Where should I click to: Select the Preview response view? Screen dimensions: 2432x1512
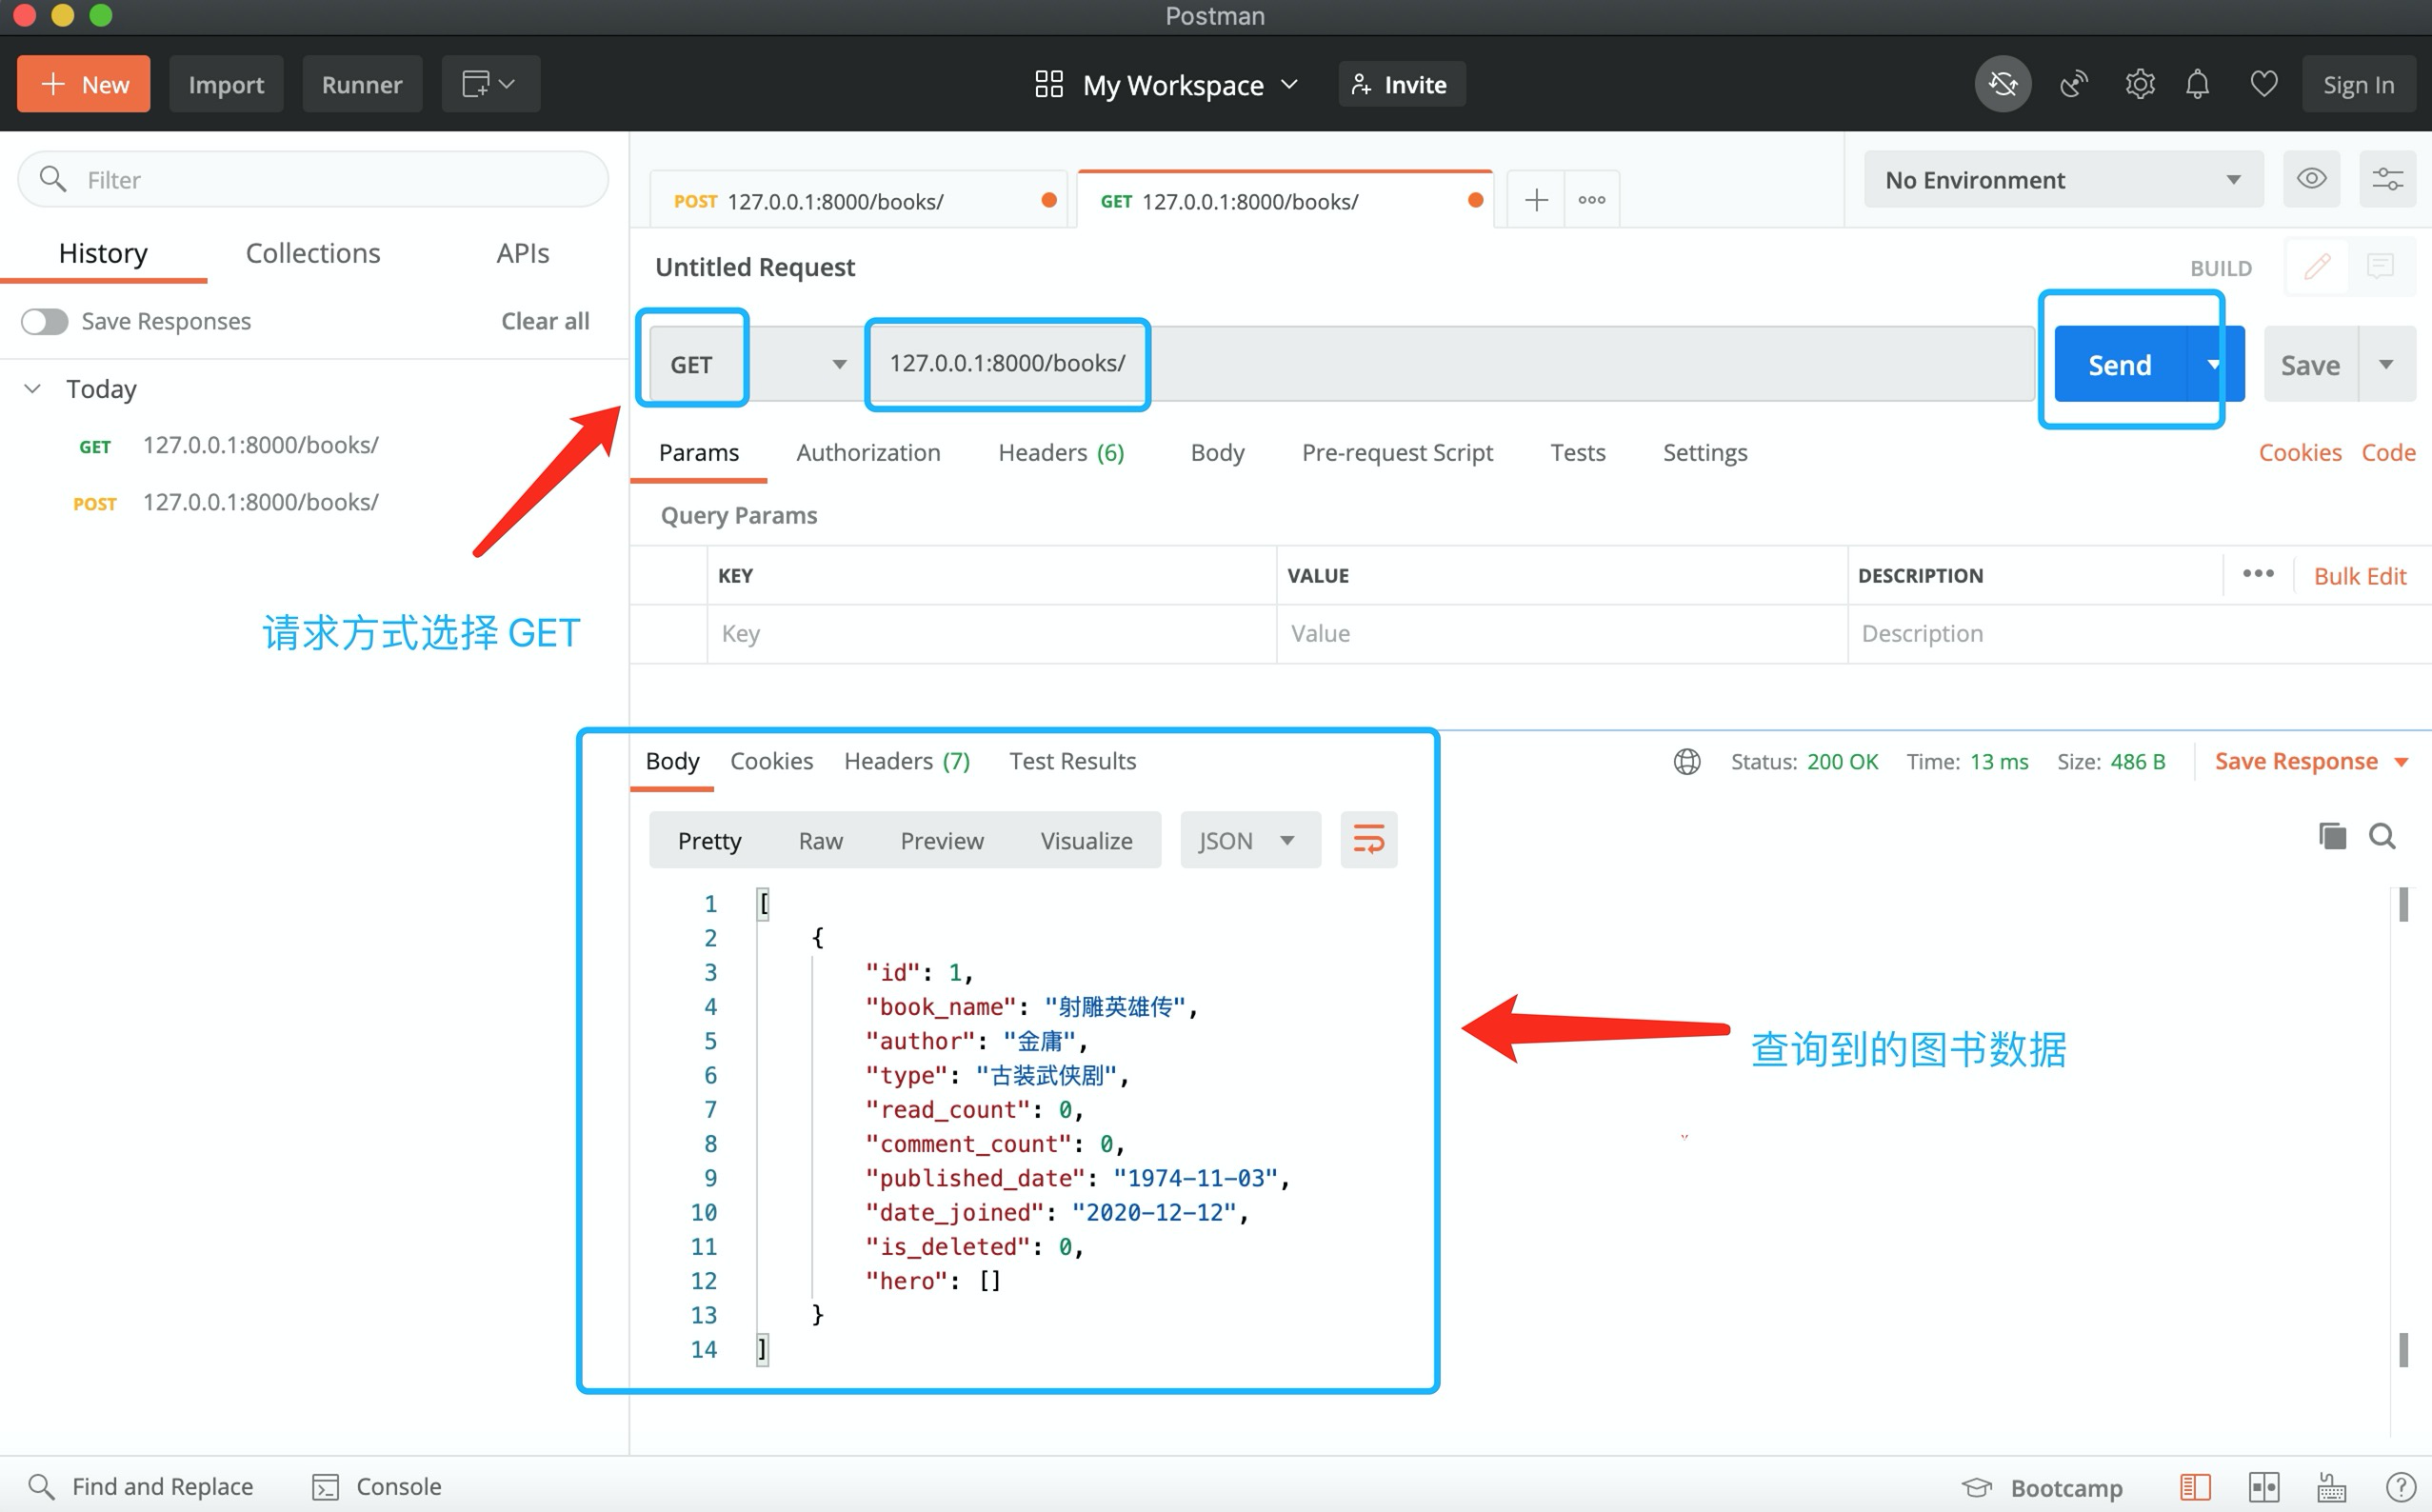[x=941, y=841]
